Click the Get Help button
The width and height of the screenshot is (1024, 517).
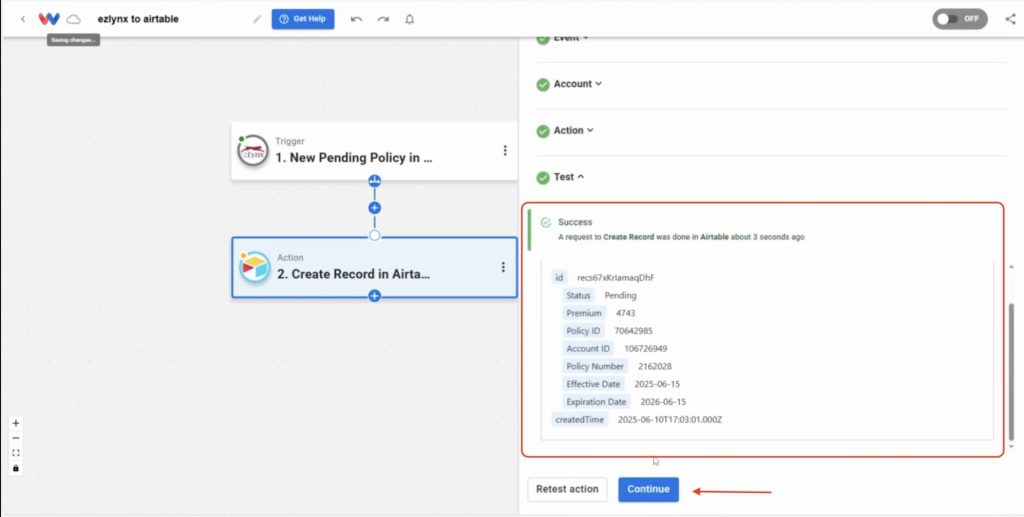pyautogui.click(x=303, y=19)
